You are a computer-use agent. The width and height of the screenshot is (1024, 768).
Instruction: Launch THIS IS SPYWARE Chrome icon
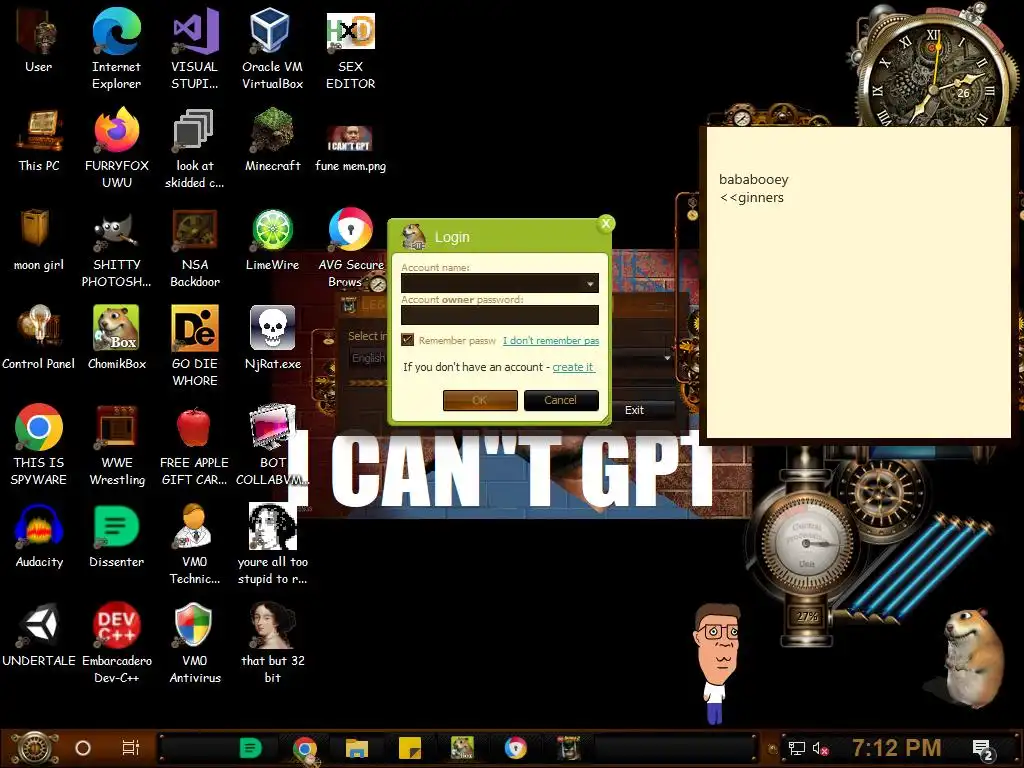click(x=39, y=444)
